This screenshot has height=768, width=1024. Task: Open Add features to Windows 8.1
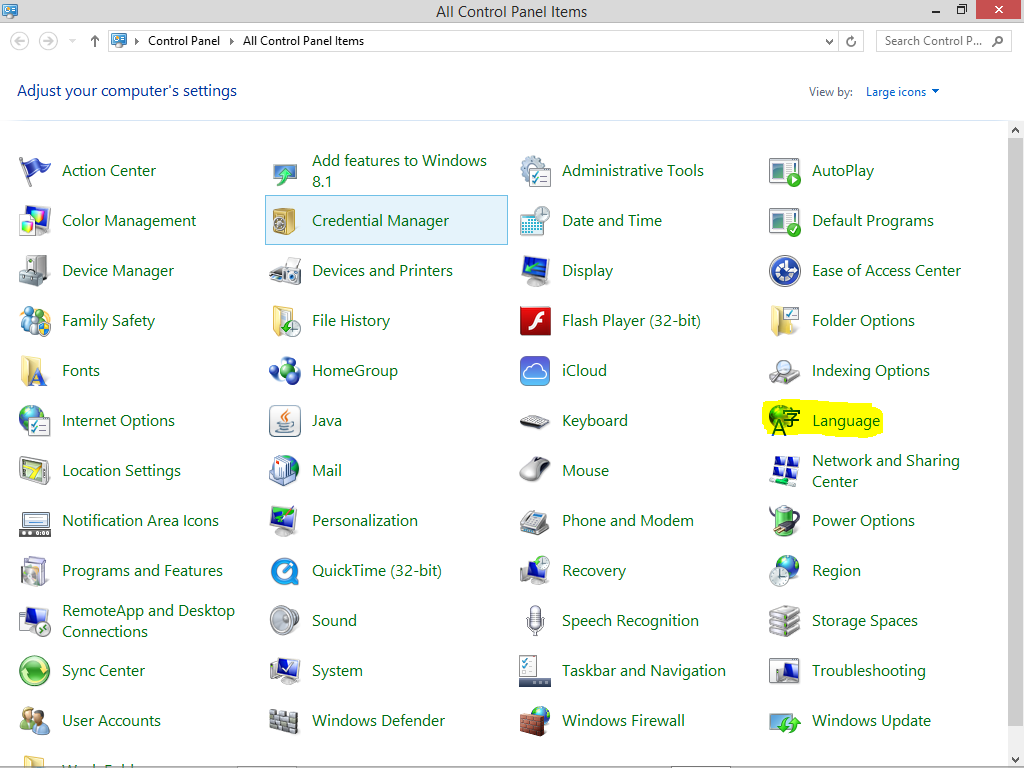click(399, 171)
